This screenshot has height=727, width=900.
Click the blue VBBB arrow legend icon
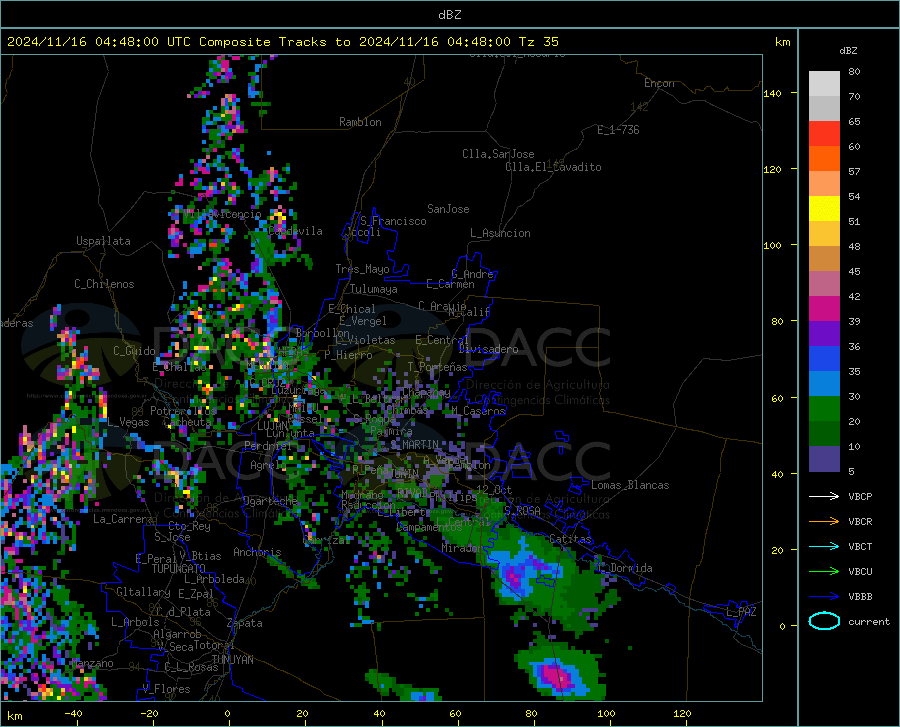[824, 596]
